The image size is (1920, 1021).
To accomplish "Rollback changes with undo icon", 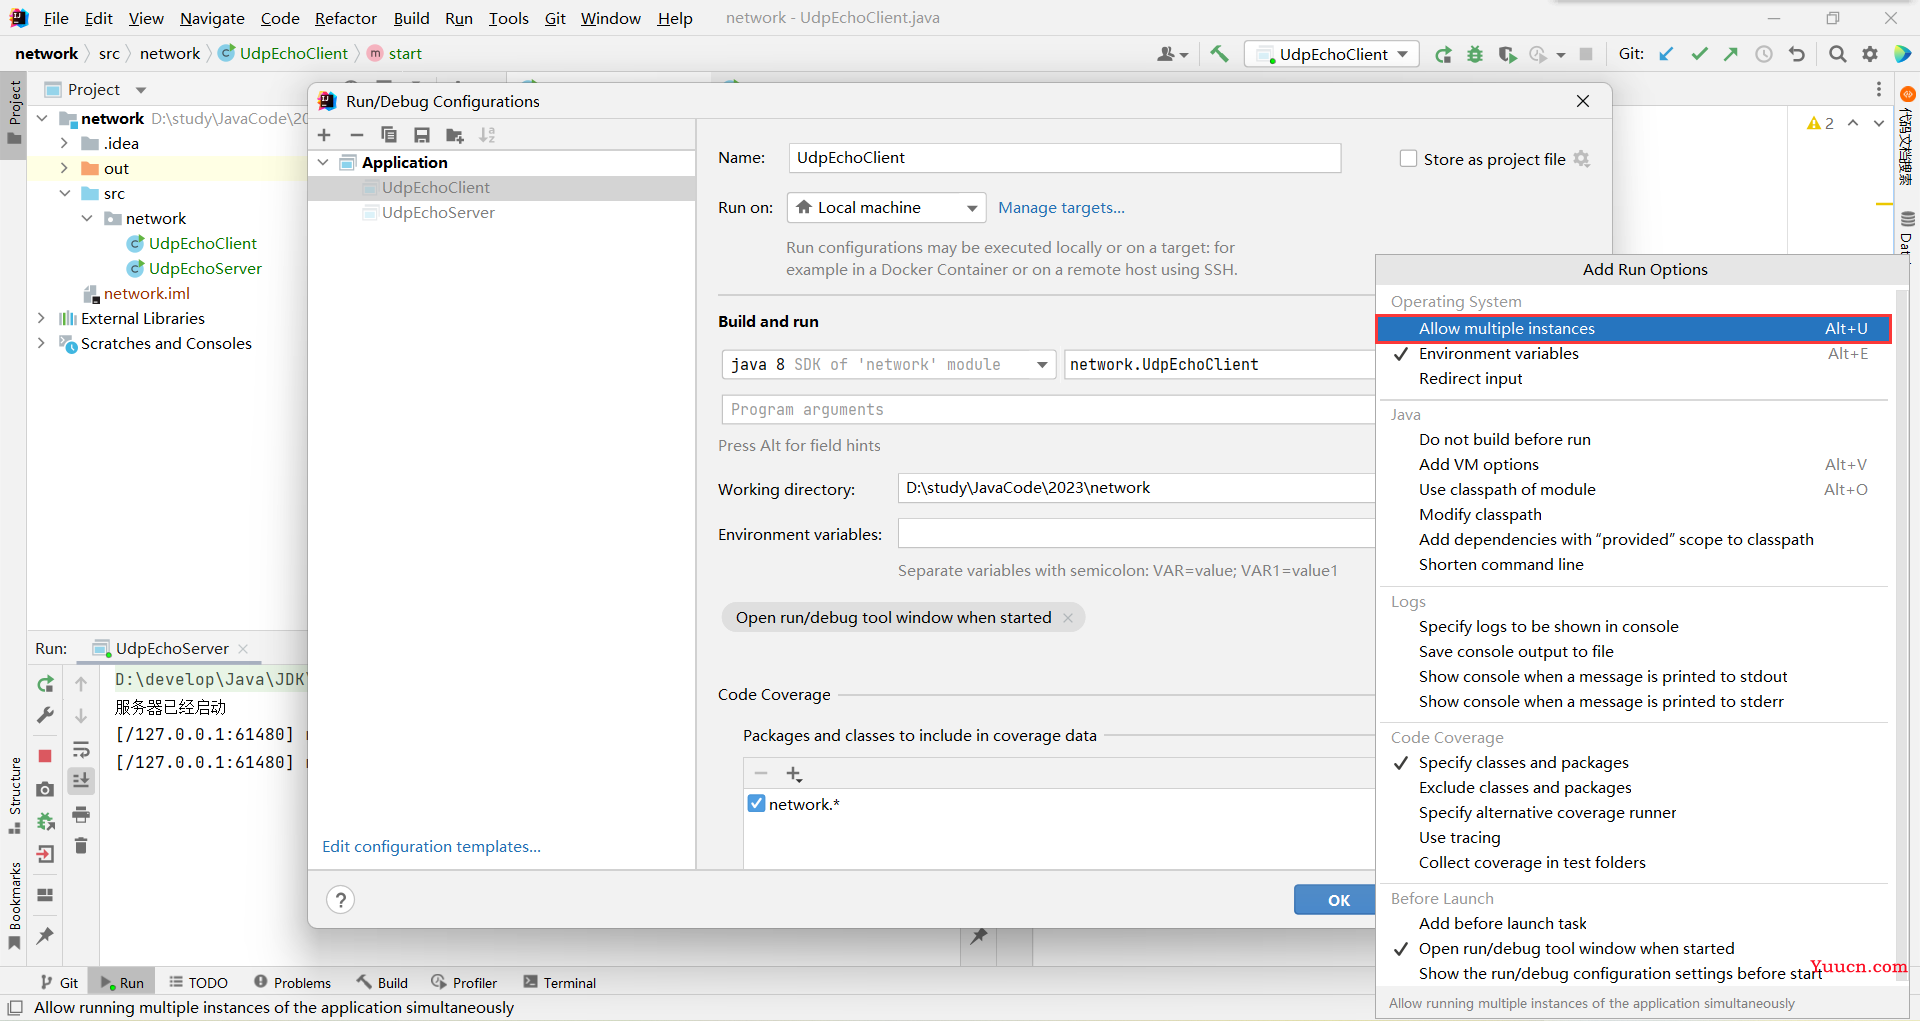I will (x=1797, y=54).
